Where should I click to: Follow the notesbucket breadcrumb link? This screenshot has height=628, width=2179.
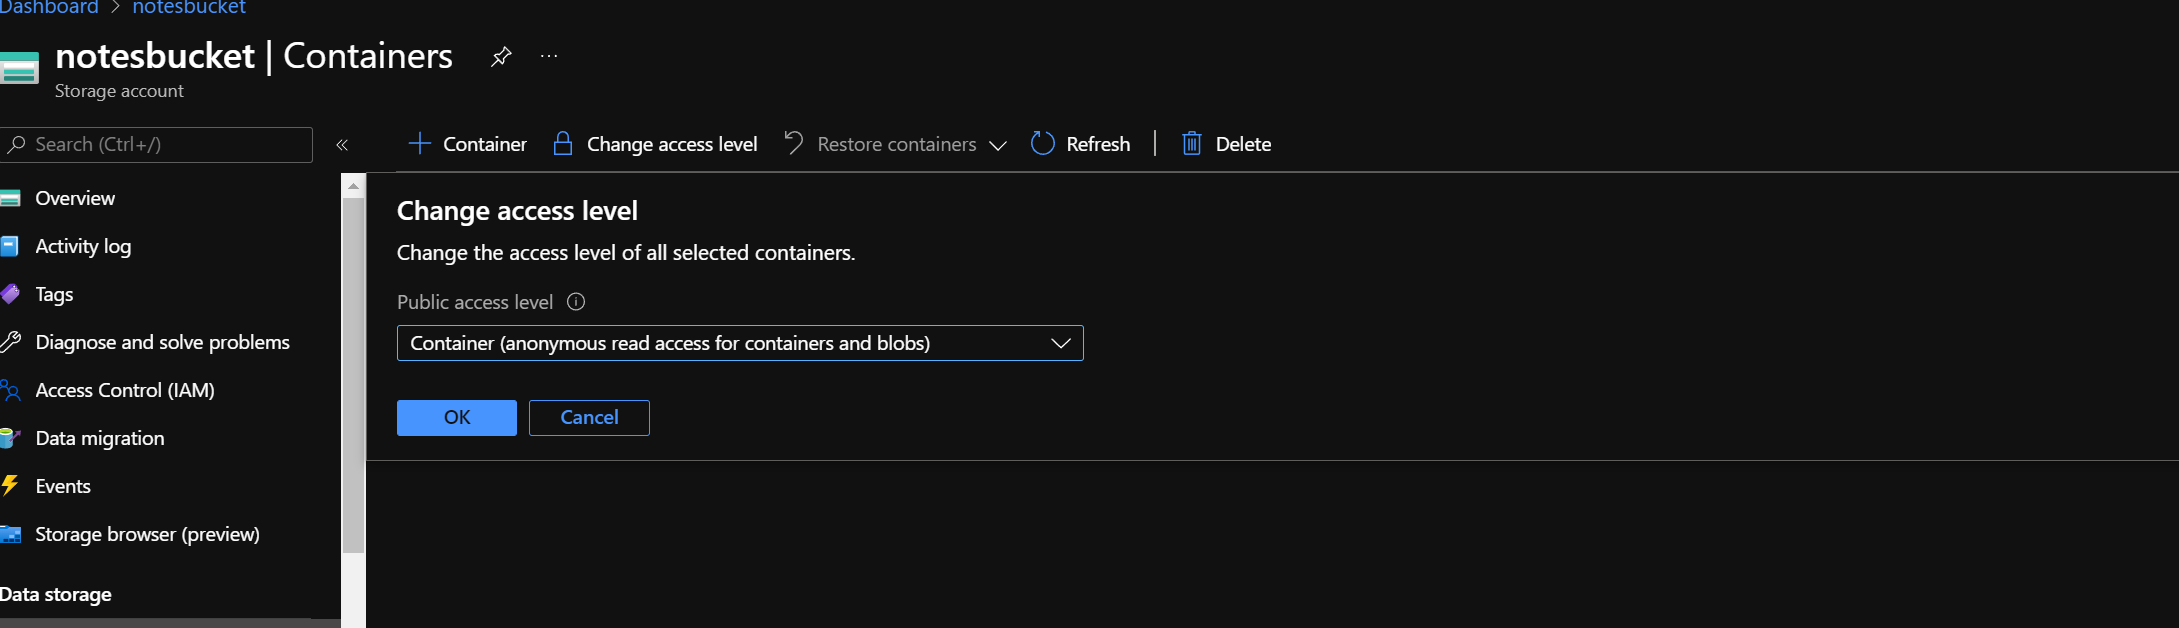tap(189, 7)
